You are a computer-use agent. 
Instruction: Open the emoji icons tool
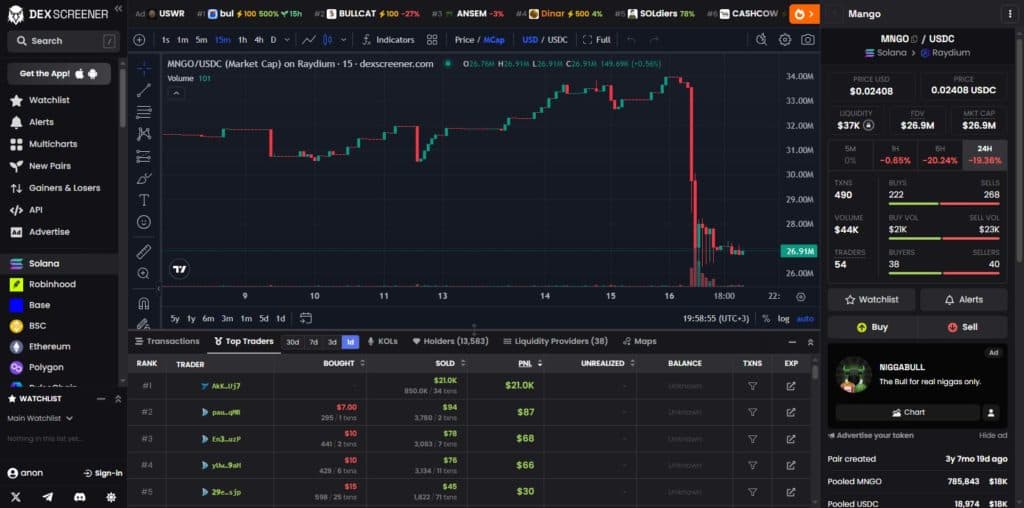click(x=144, y=222)
